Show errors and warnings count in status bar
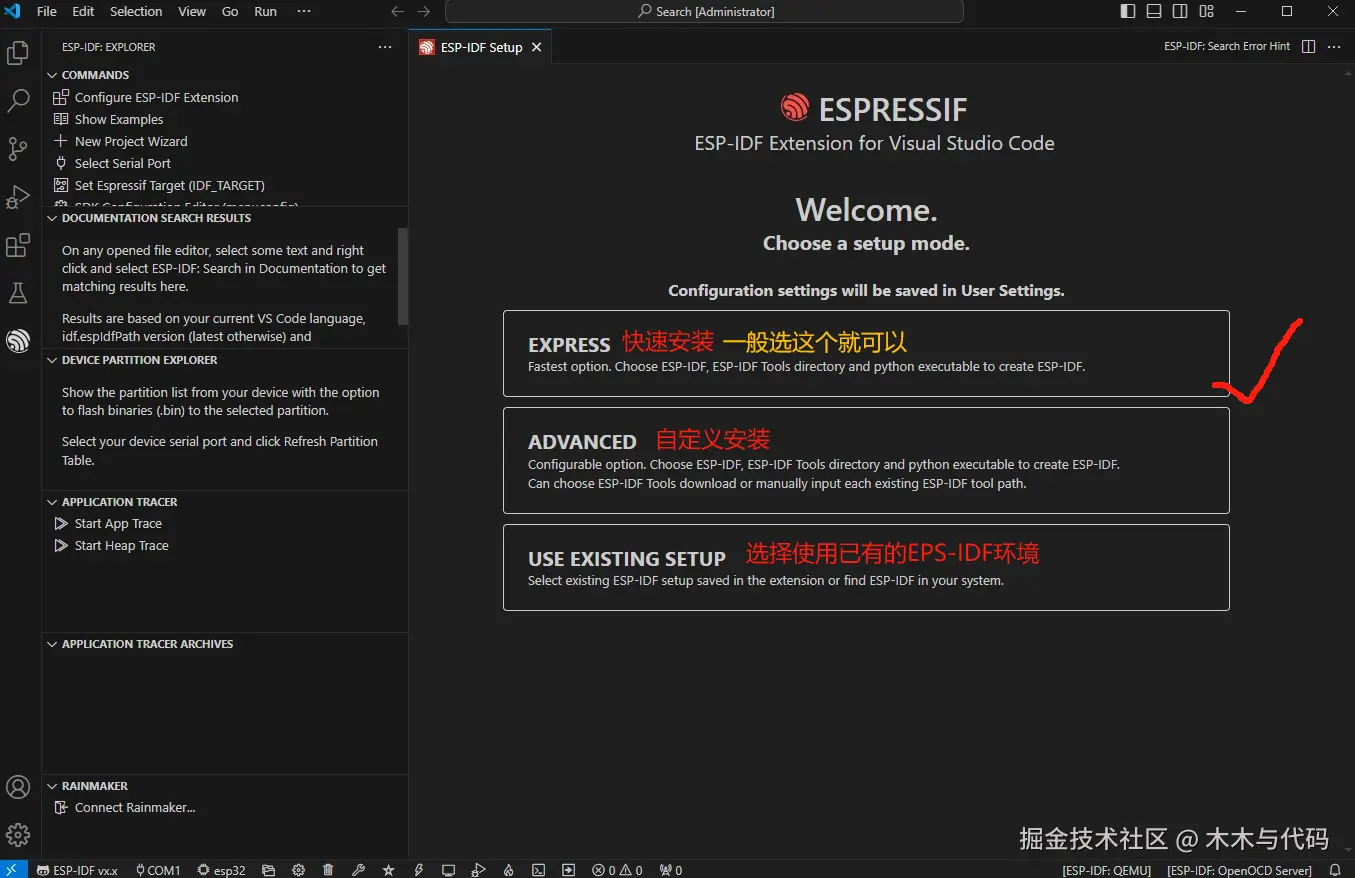 click(x=617, y=870)
